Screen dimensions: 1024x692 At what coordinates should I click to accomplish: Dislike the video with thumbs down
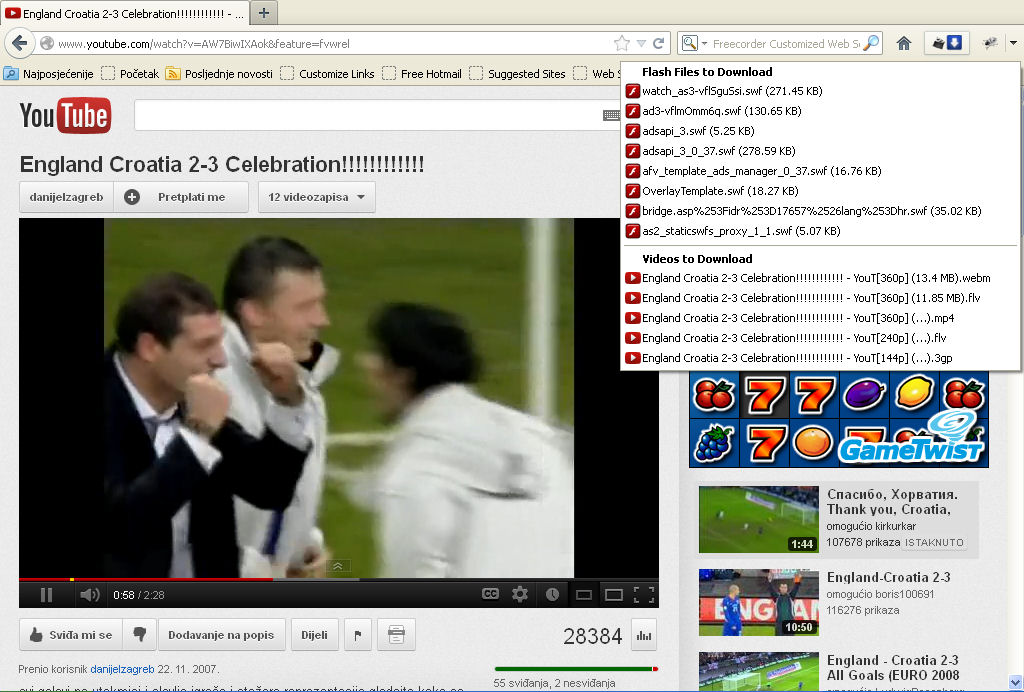click(140, 635)
